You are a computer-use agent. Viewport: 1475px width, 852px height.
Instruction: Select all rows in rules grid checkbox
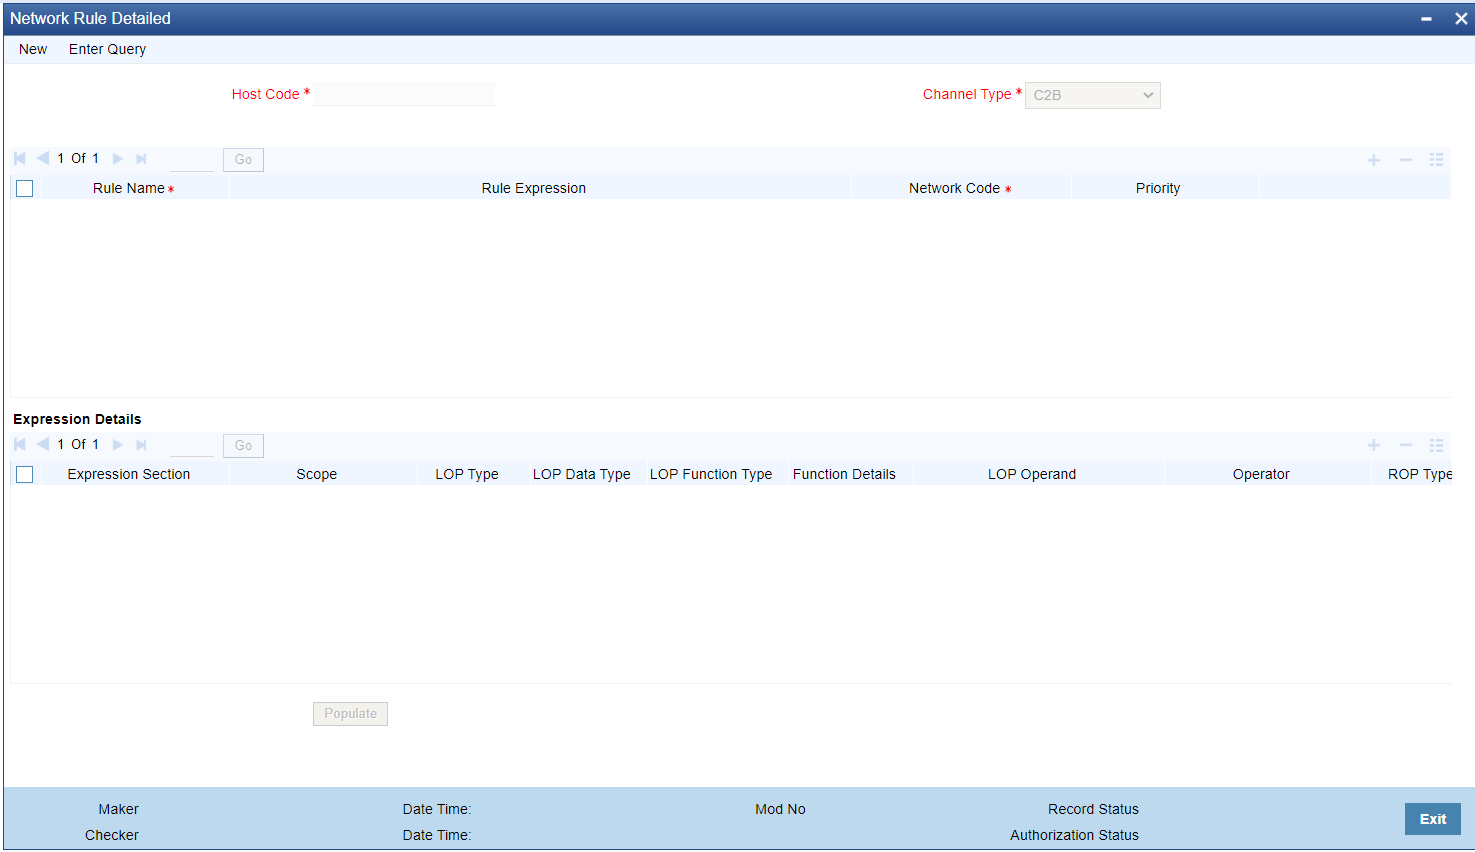(x=25, y=189)
